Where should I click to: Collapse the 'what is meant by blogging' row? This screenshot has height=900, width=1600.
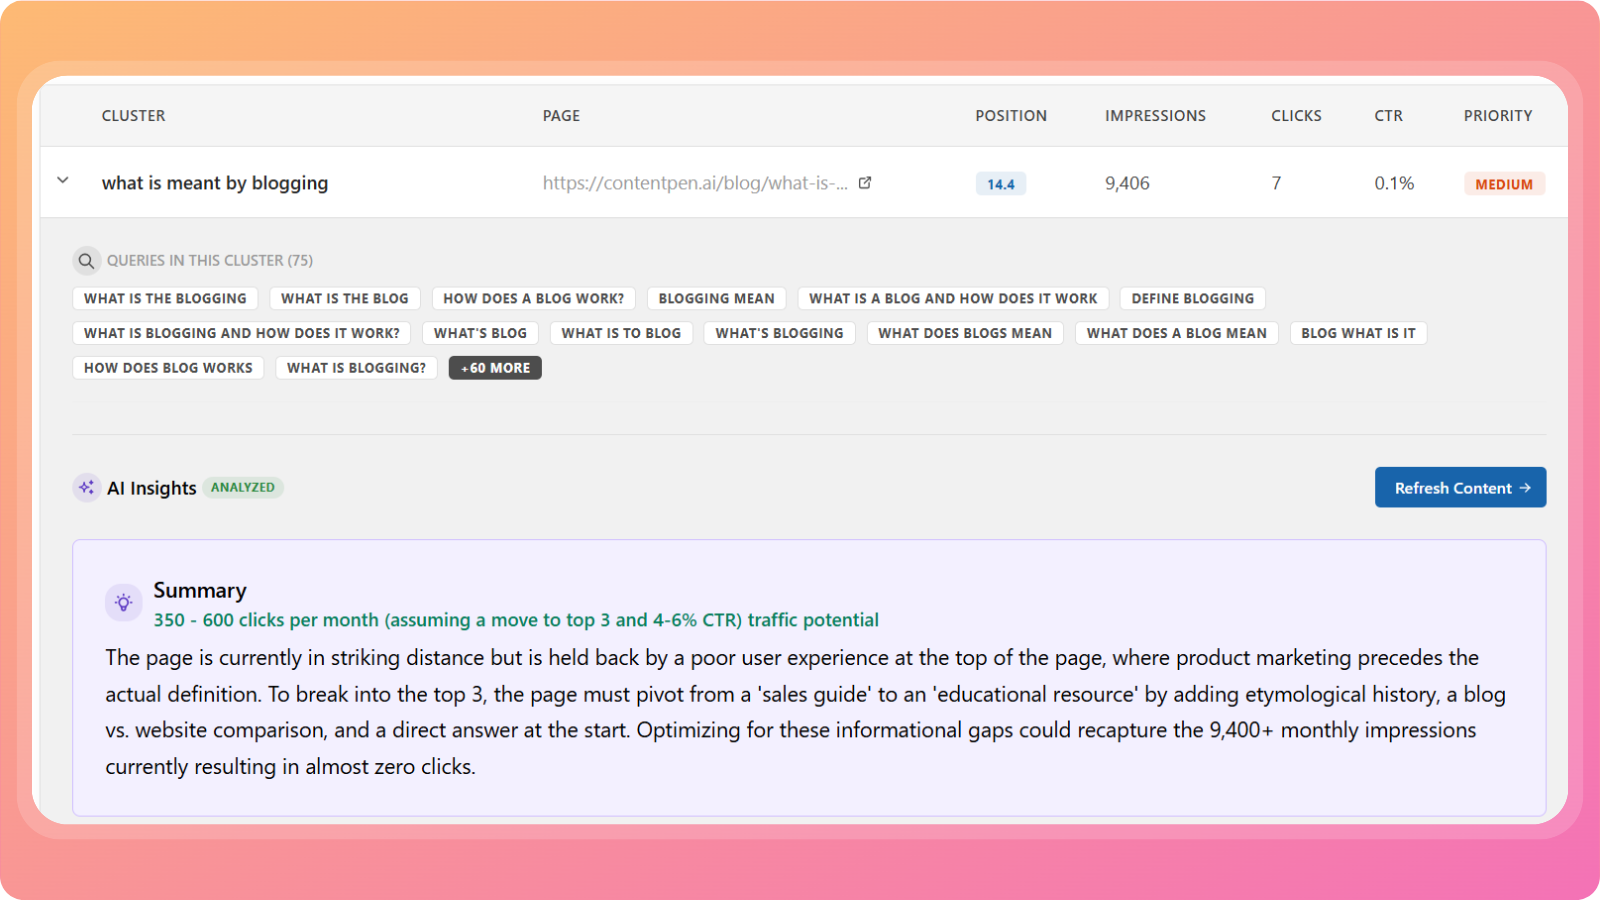(63, 181)
